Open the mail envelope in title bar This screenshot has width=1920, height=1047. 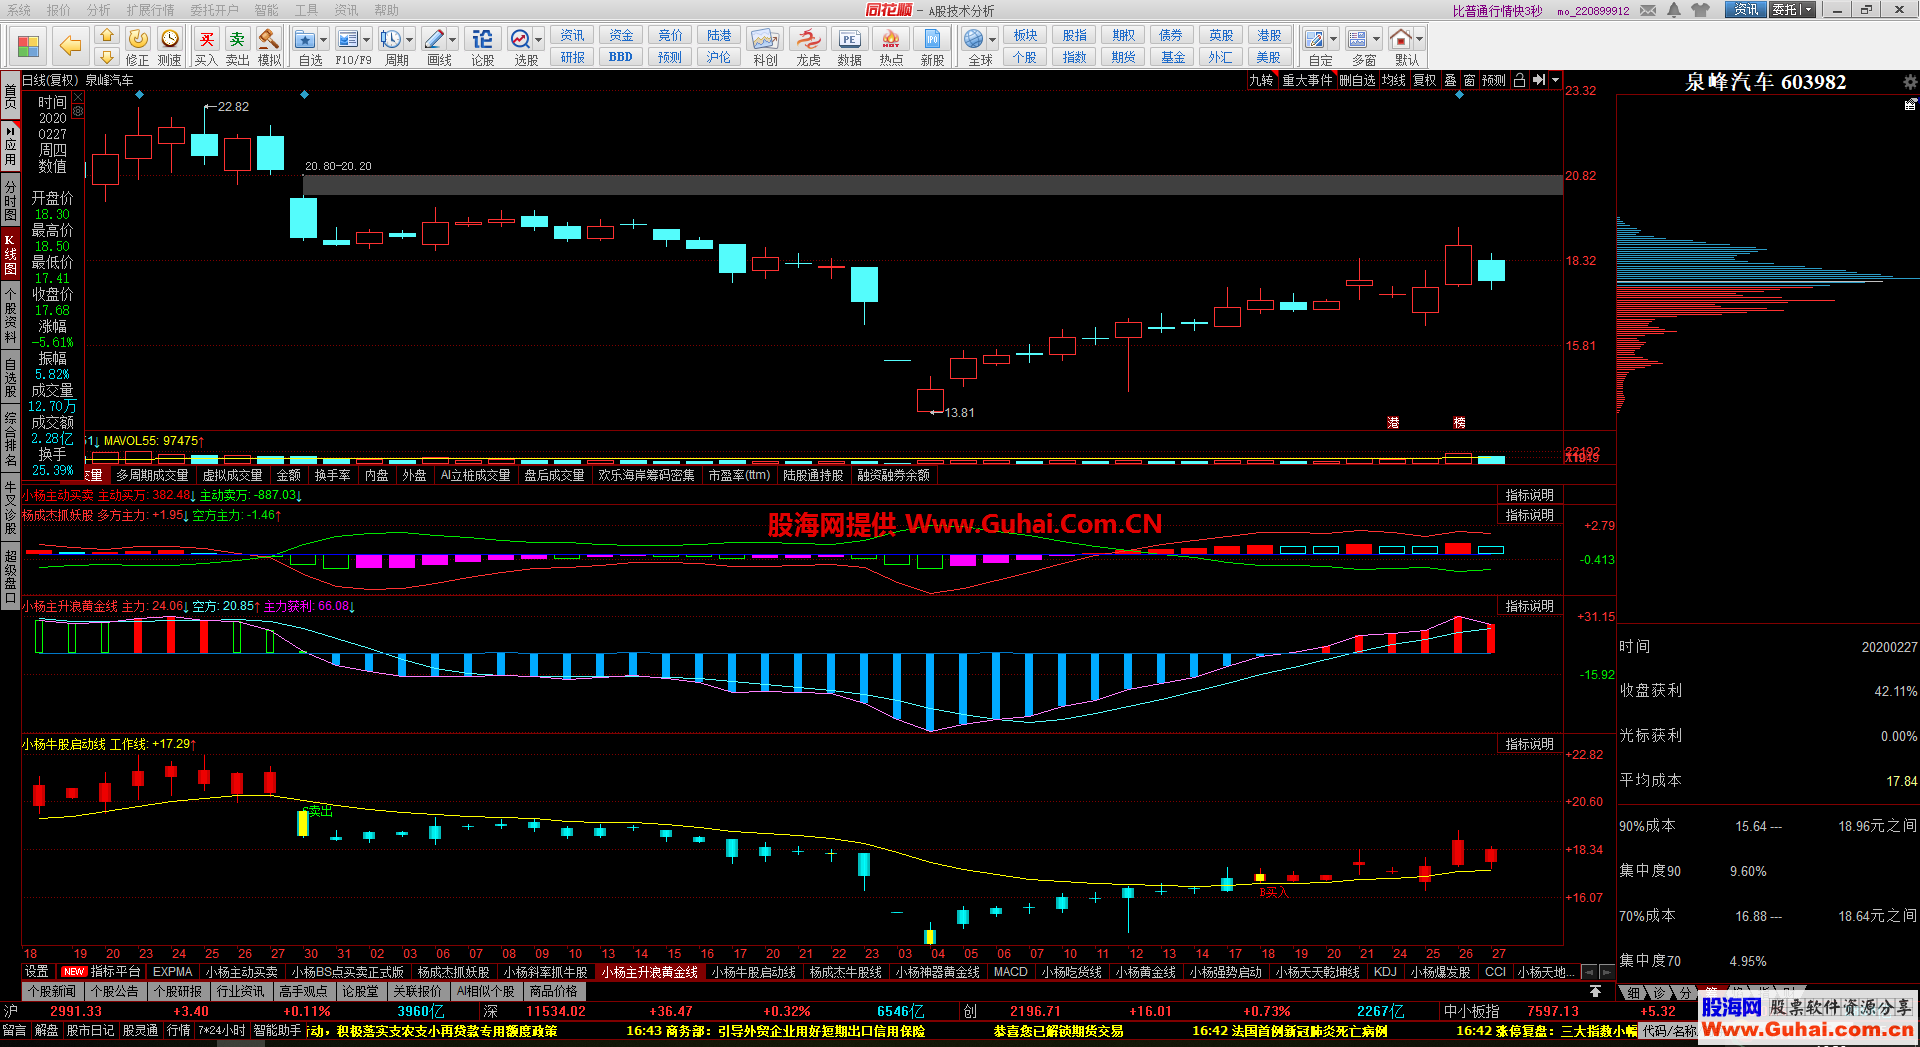point(1648,10)
